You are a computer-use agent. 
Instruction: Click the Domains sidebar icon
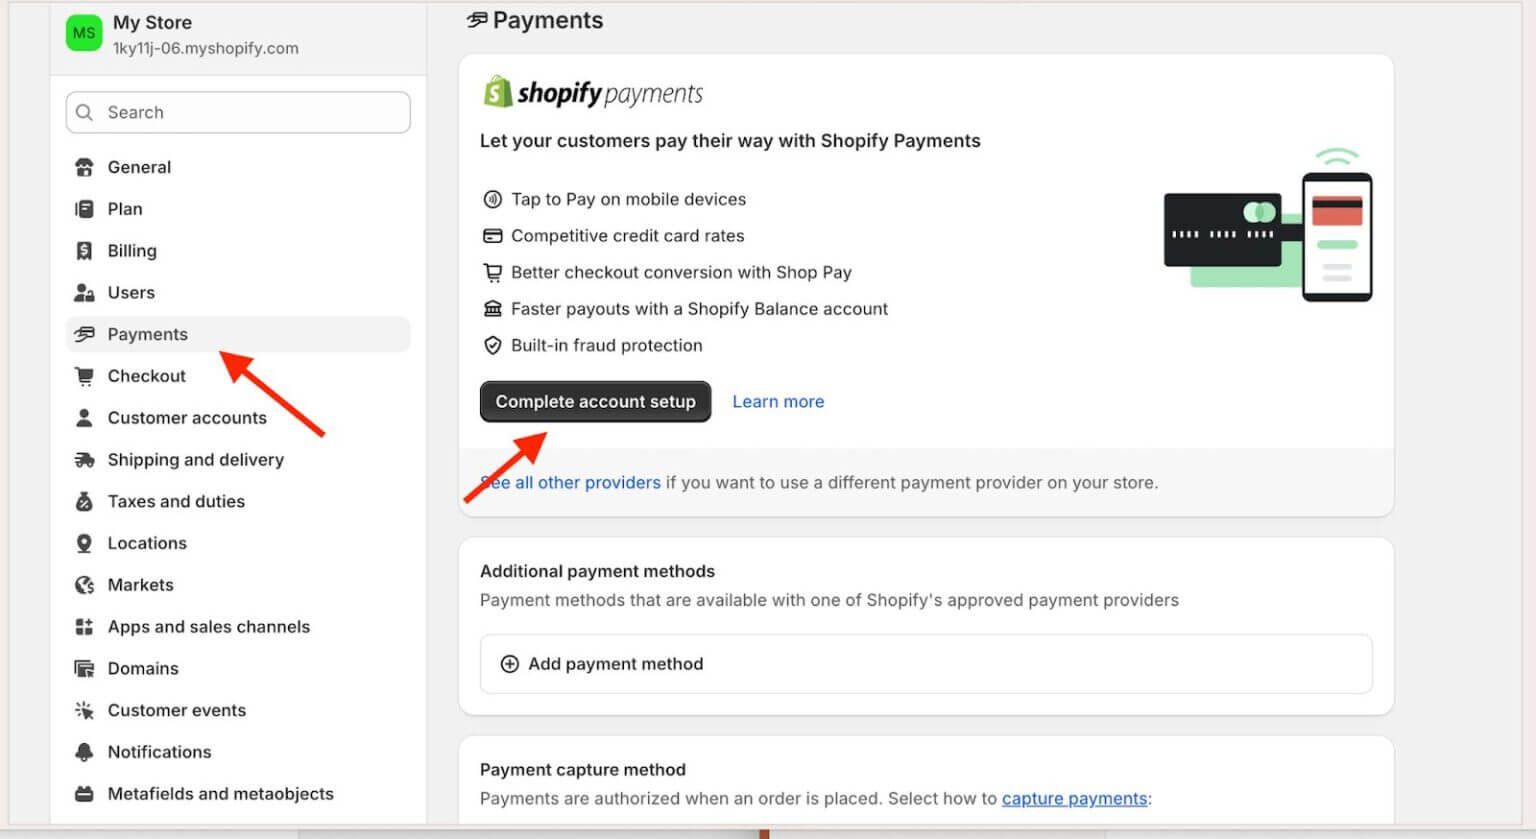[x=86, y=668]
